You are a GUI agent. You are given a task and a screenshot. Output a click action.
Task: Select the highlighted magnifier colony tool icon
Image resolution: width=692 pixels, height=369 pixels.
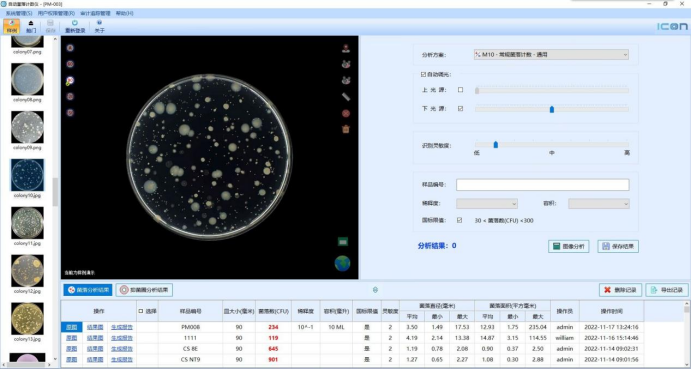click(70, 81)
